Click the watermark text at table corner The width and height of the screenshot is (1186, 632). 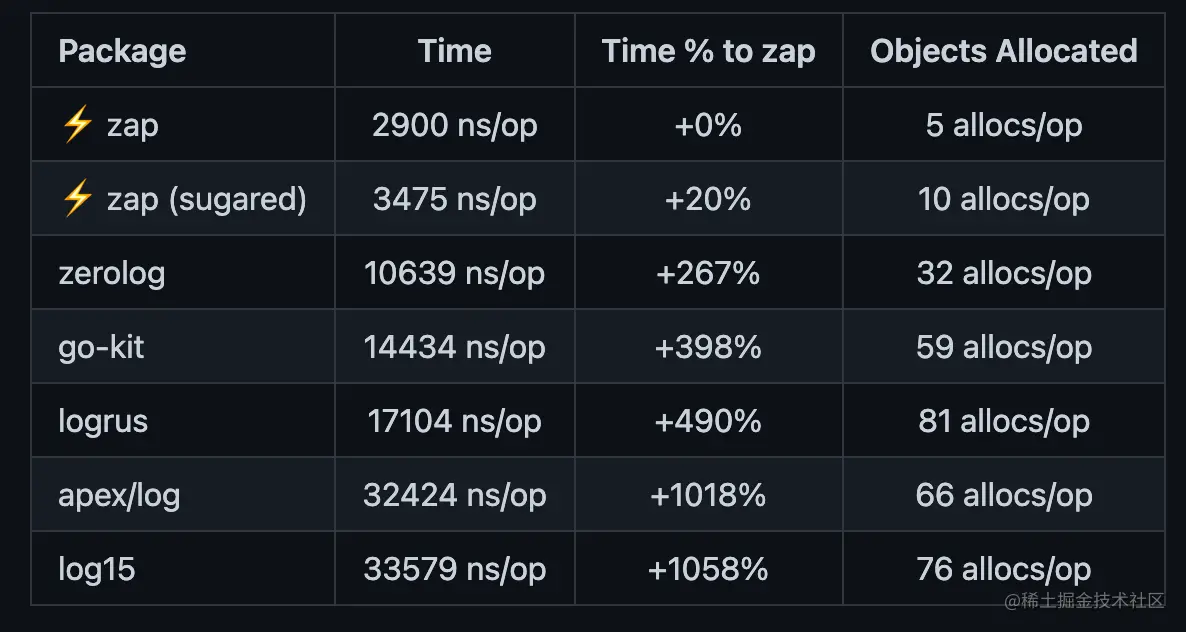pyautogui.click(x=1083, y=601)
